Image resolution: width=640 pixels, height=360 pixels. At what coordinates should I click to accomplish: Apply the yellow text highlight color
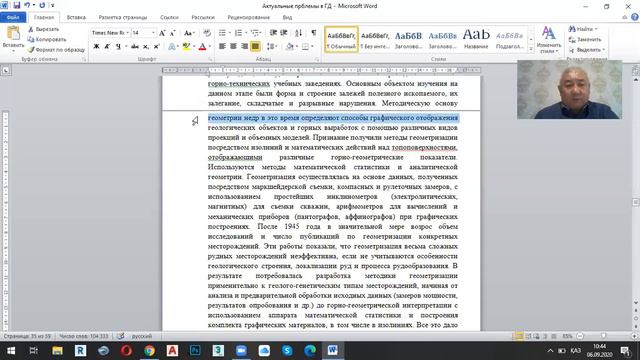186,47
